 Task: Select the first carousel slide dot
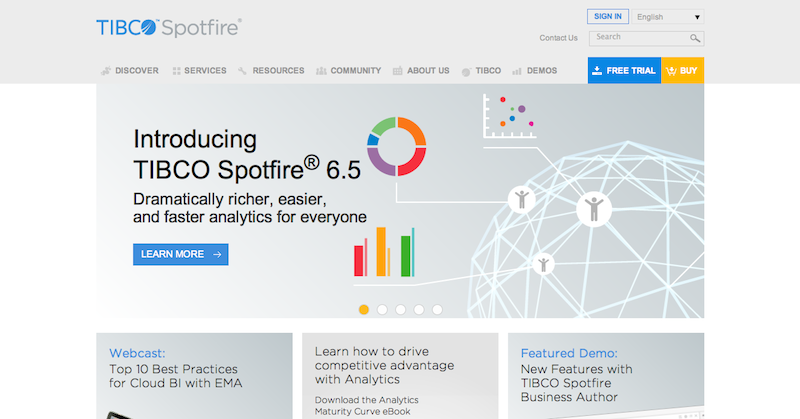[364, 309]
